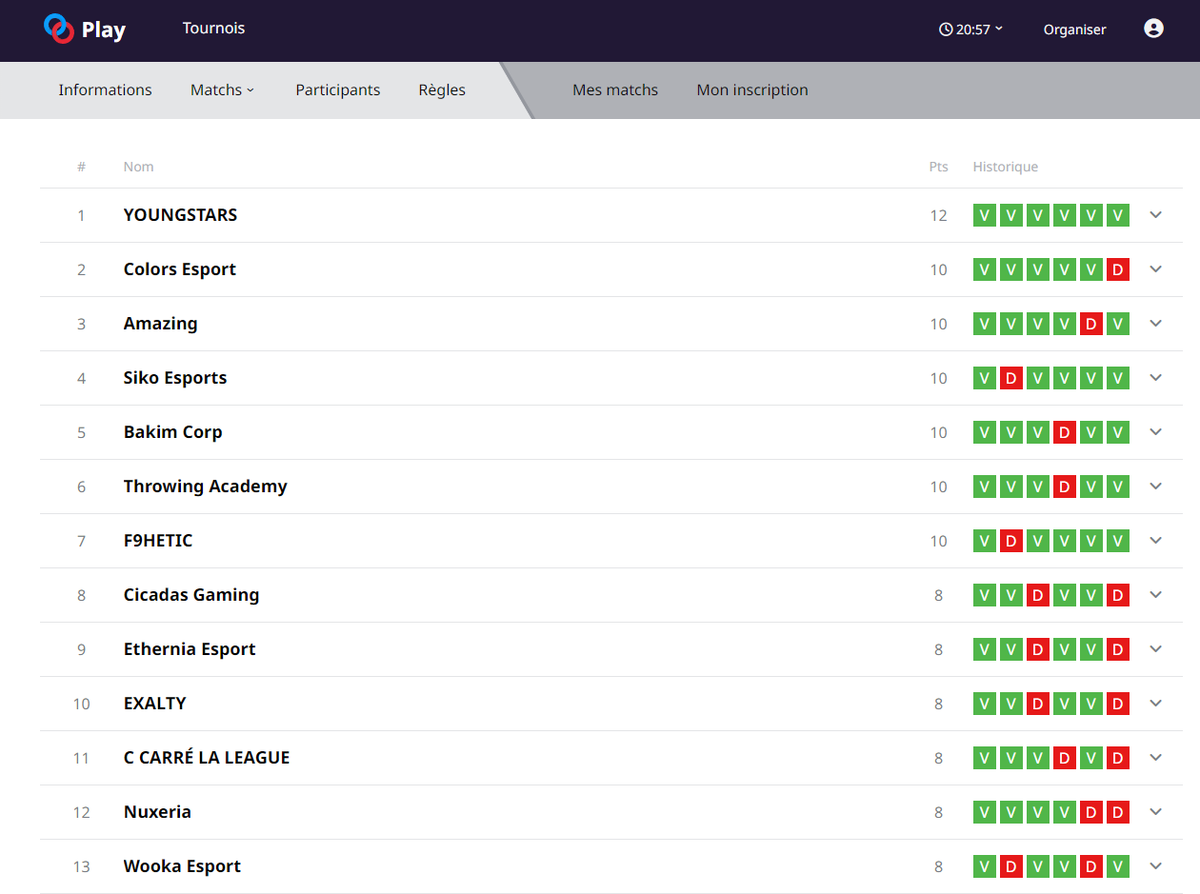This screenshot has width=1200, height=894.
Task: Click the Play logo icon
Action: pyautogui.click(x=59, y=28)
